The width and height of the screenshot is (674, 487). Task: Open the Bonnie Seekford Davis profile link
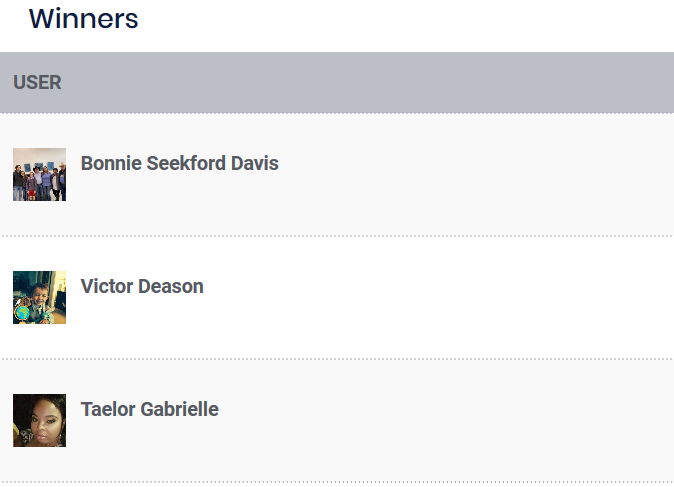pyautogui.click(x=180, y=163)
